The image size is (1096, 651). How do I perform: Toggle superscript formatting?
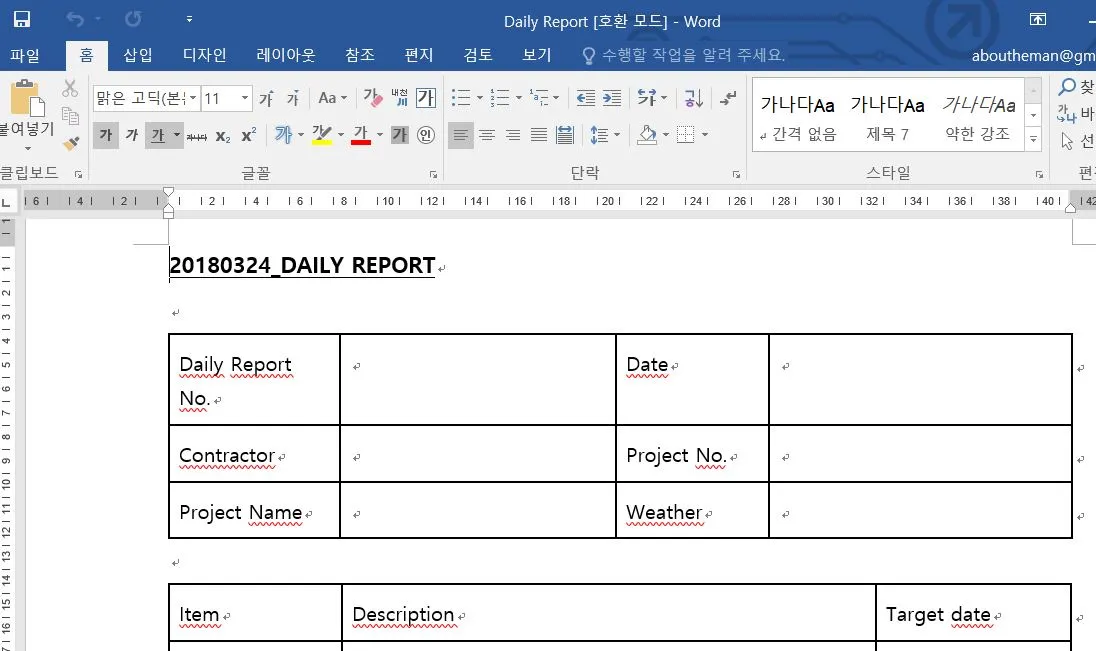click(x=249, y=136)
